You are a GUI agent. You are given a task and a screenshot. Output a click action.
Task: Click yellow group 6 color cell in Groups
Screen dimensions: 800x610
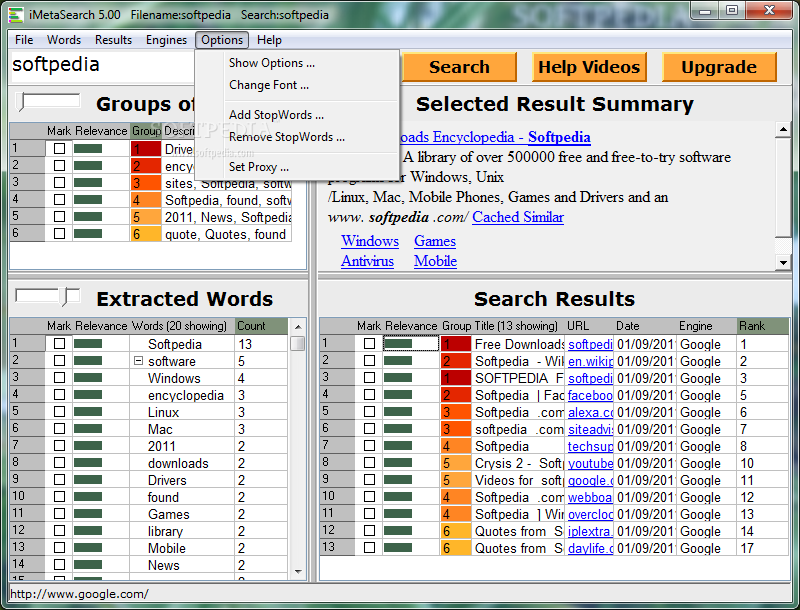[x=146, y=234]
